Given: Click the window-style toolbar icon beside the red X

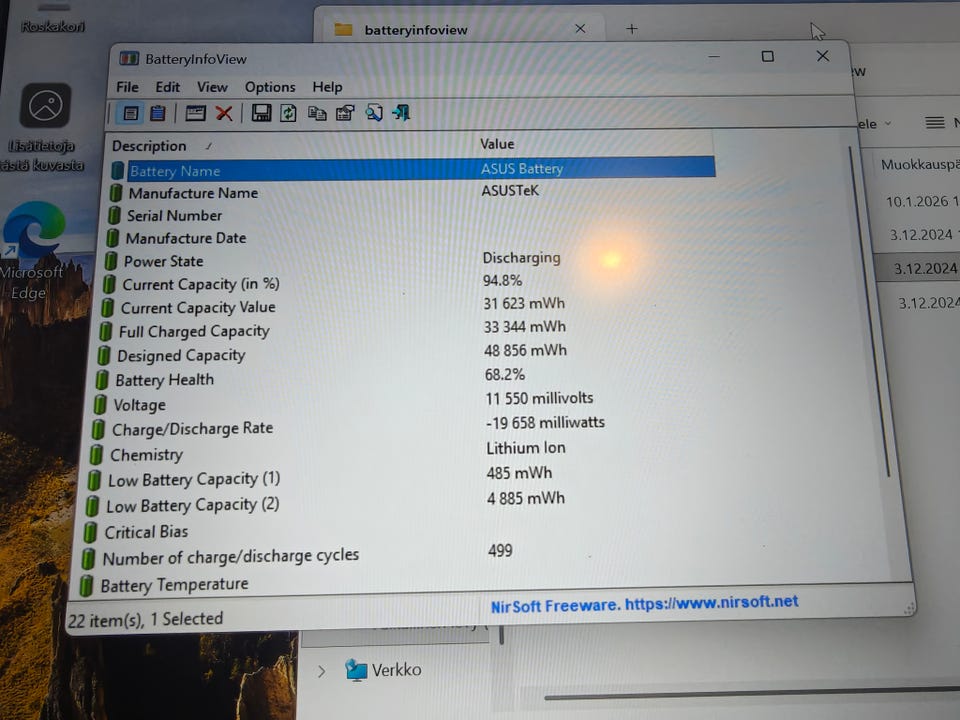Looking at the screenshot, I should coord(195,113).
